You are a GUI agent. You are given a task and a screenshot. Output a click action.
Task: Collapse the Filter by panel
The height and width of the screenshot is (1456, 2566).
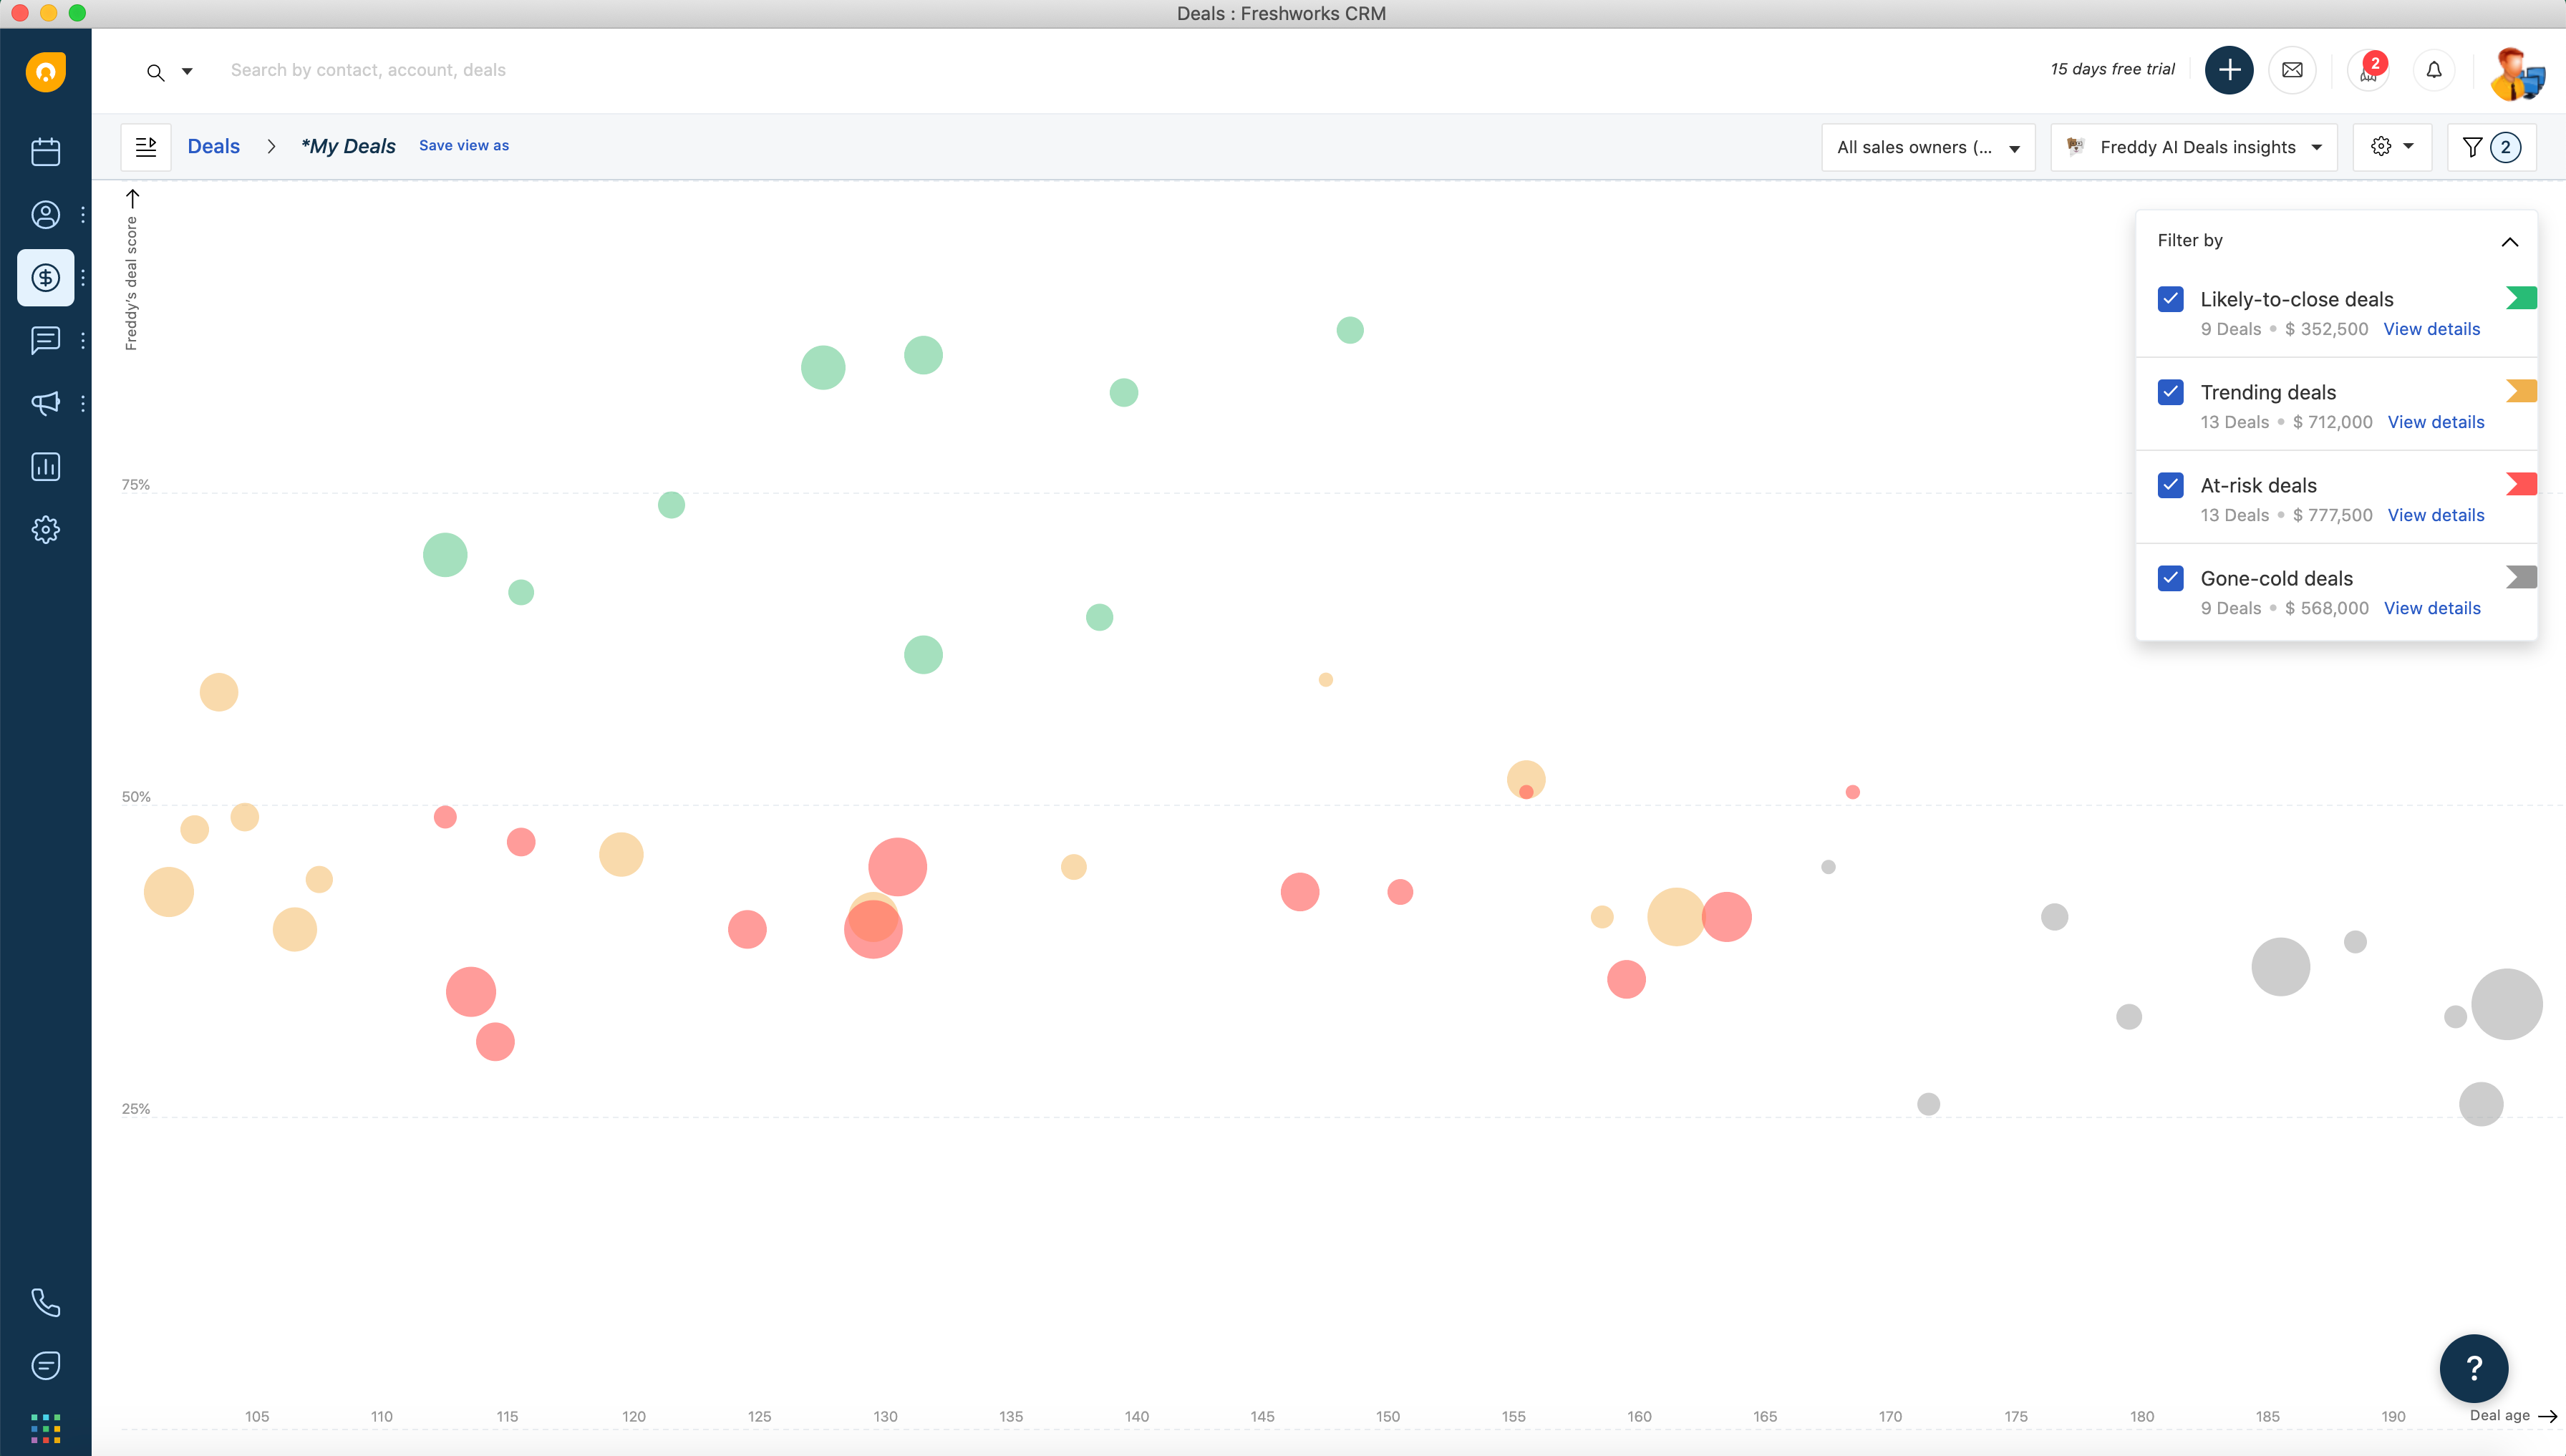pyautogui.click(x=2509, y=241)
